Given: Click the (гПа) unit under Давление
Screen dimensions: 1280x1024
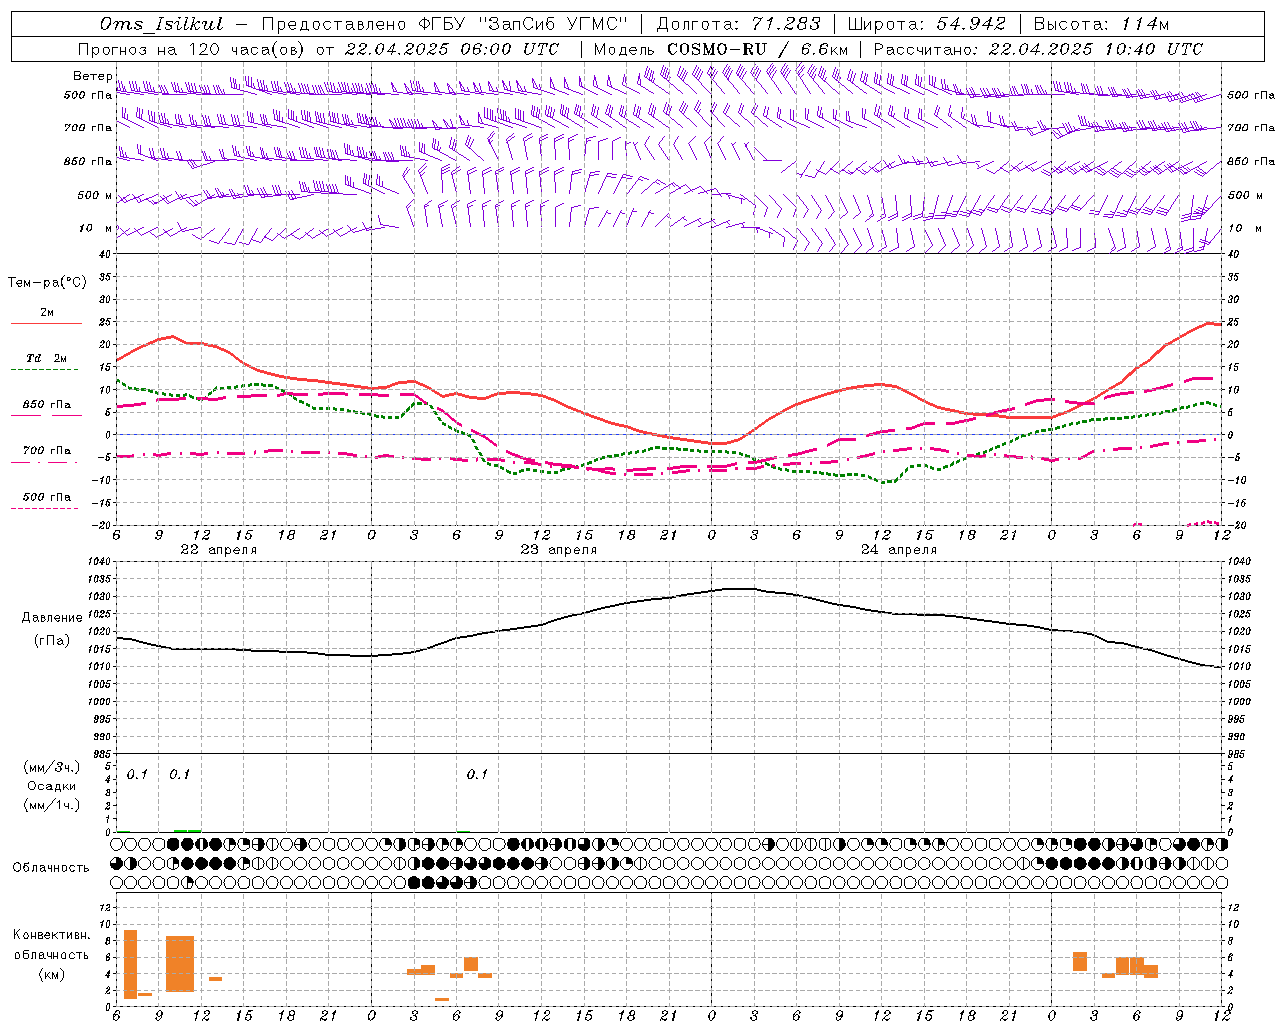Looking at the screenshot, I should coord(52,640).
